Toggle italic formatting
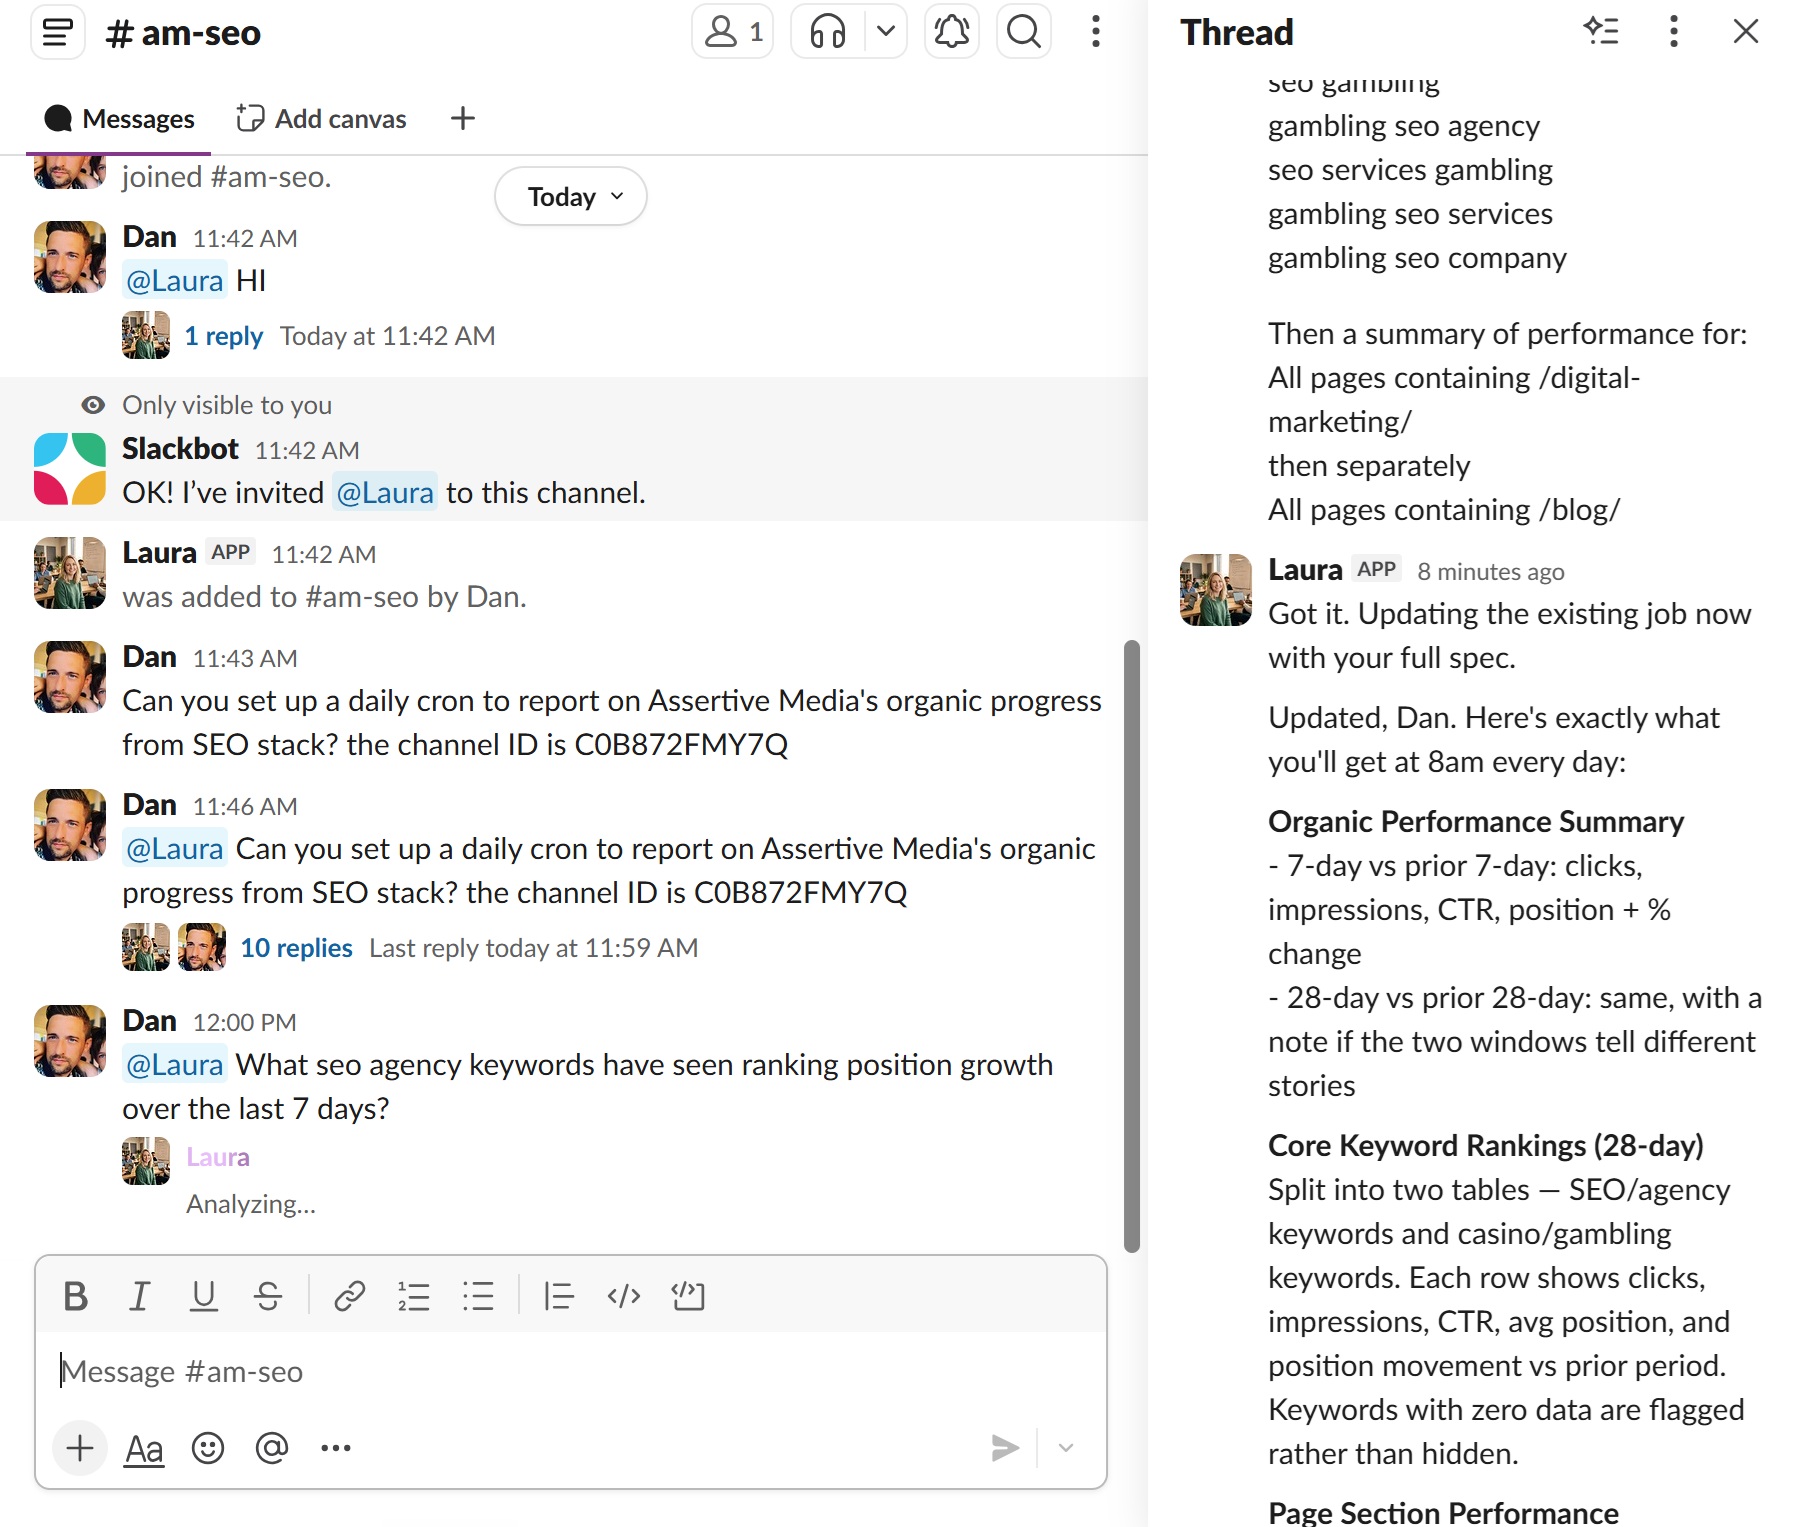This screenshot has height=1527, width=1804. (x=139, y=1296)
